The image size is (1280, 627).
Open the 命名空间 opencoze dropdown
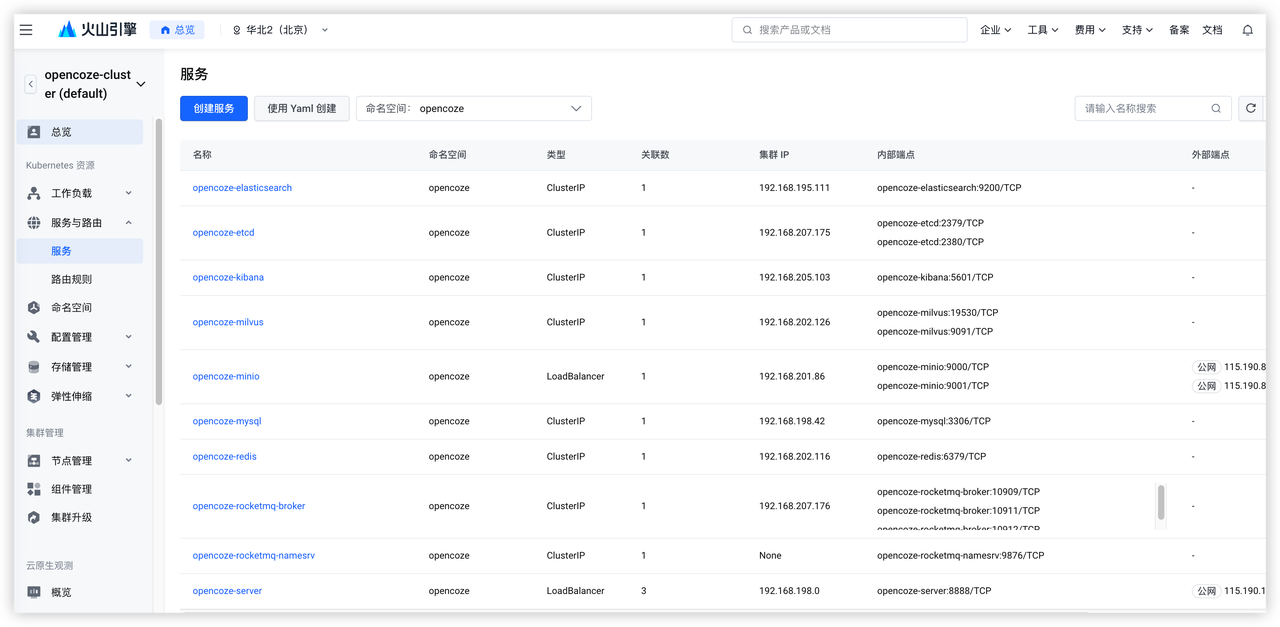[474, 108]
